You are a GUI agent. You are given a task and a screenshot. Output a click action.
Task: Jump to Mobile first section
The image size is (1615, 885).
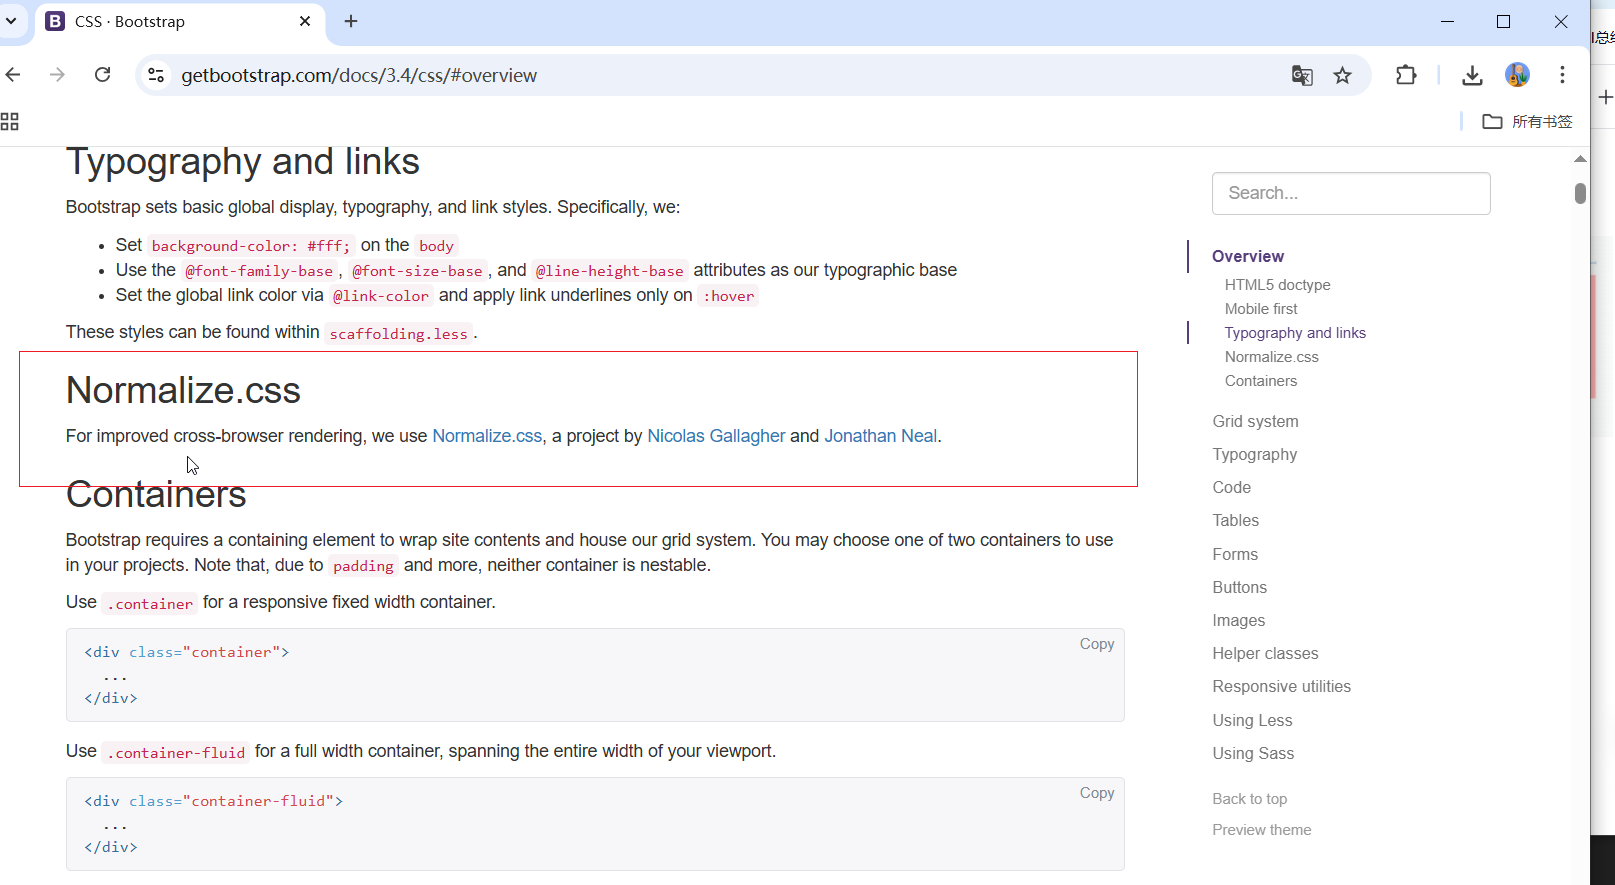[1261, 309]
